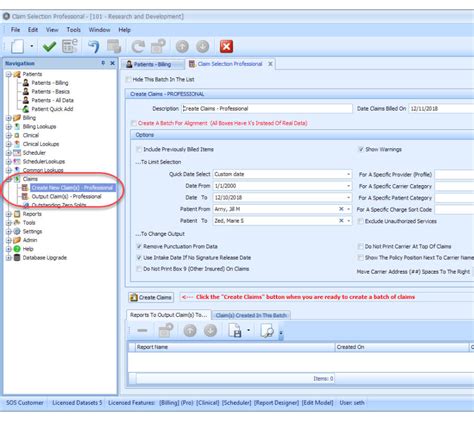Viewport: 474px width, 421px height.
Task: Expand the Scheduler tree node
Action: [9, 153]
